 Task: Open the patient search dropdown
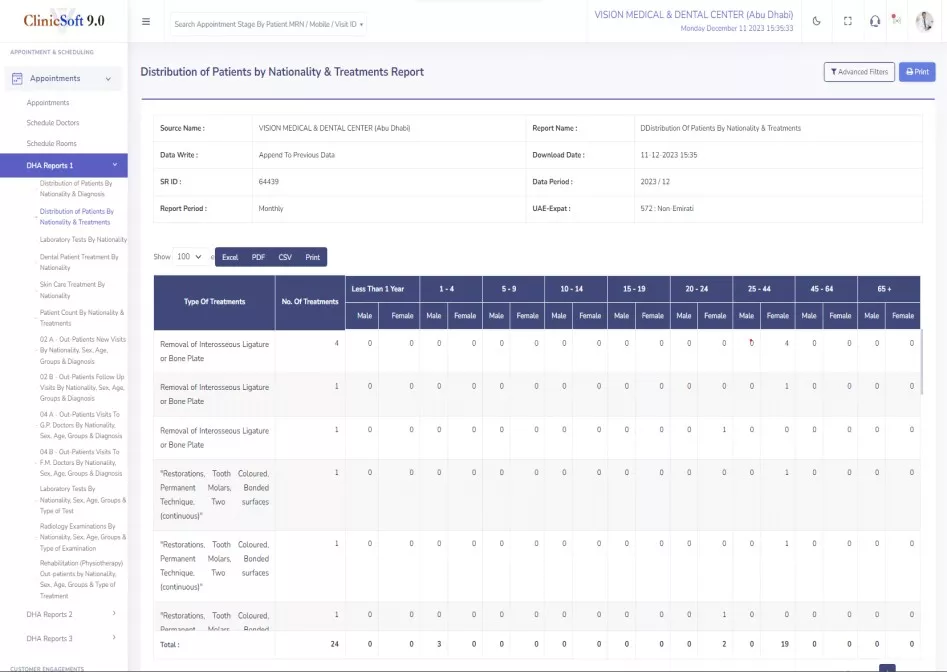[268, 24]
